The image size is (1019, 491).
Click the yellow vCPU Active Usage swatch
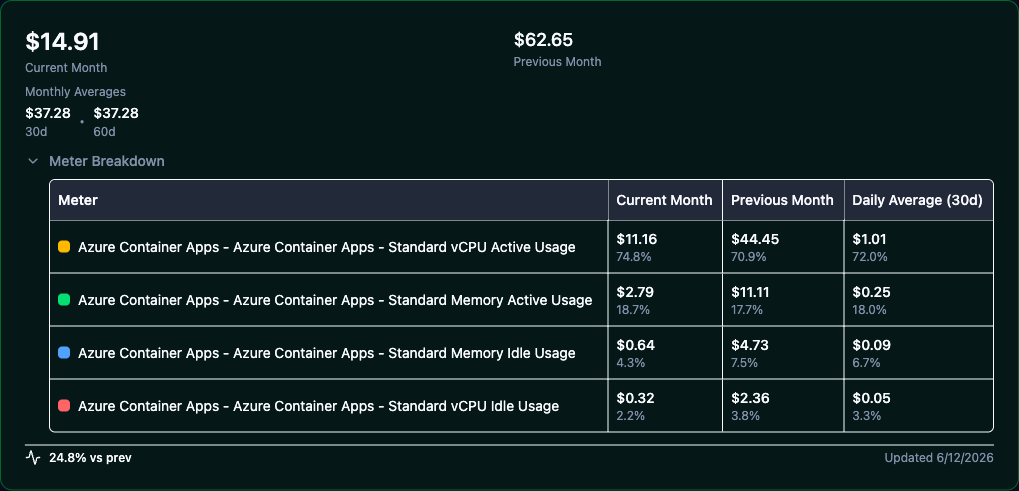point(64,247)
